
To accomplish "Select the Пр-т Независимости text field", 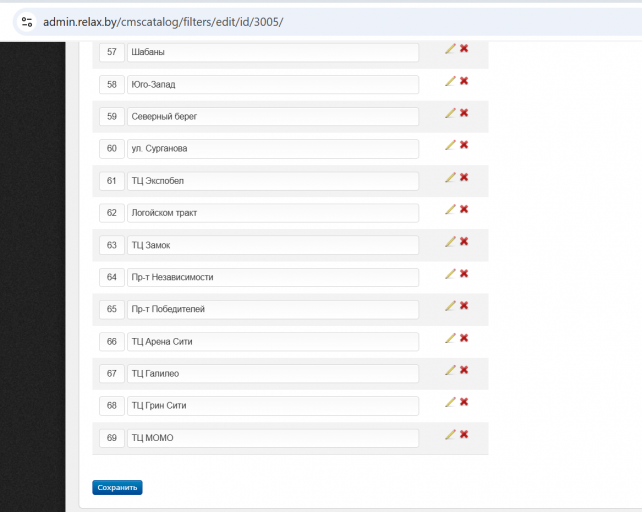I will pyautogui.click(x=272, y=277).
